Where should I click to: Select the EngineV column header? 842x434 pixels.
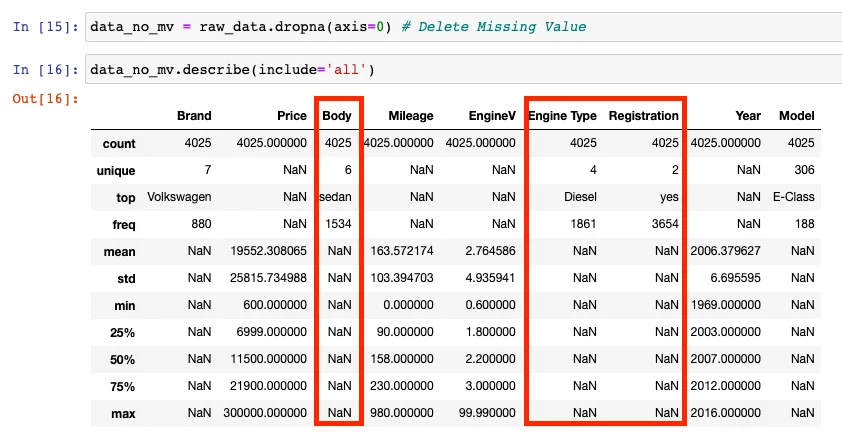click(492, 116)
